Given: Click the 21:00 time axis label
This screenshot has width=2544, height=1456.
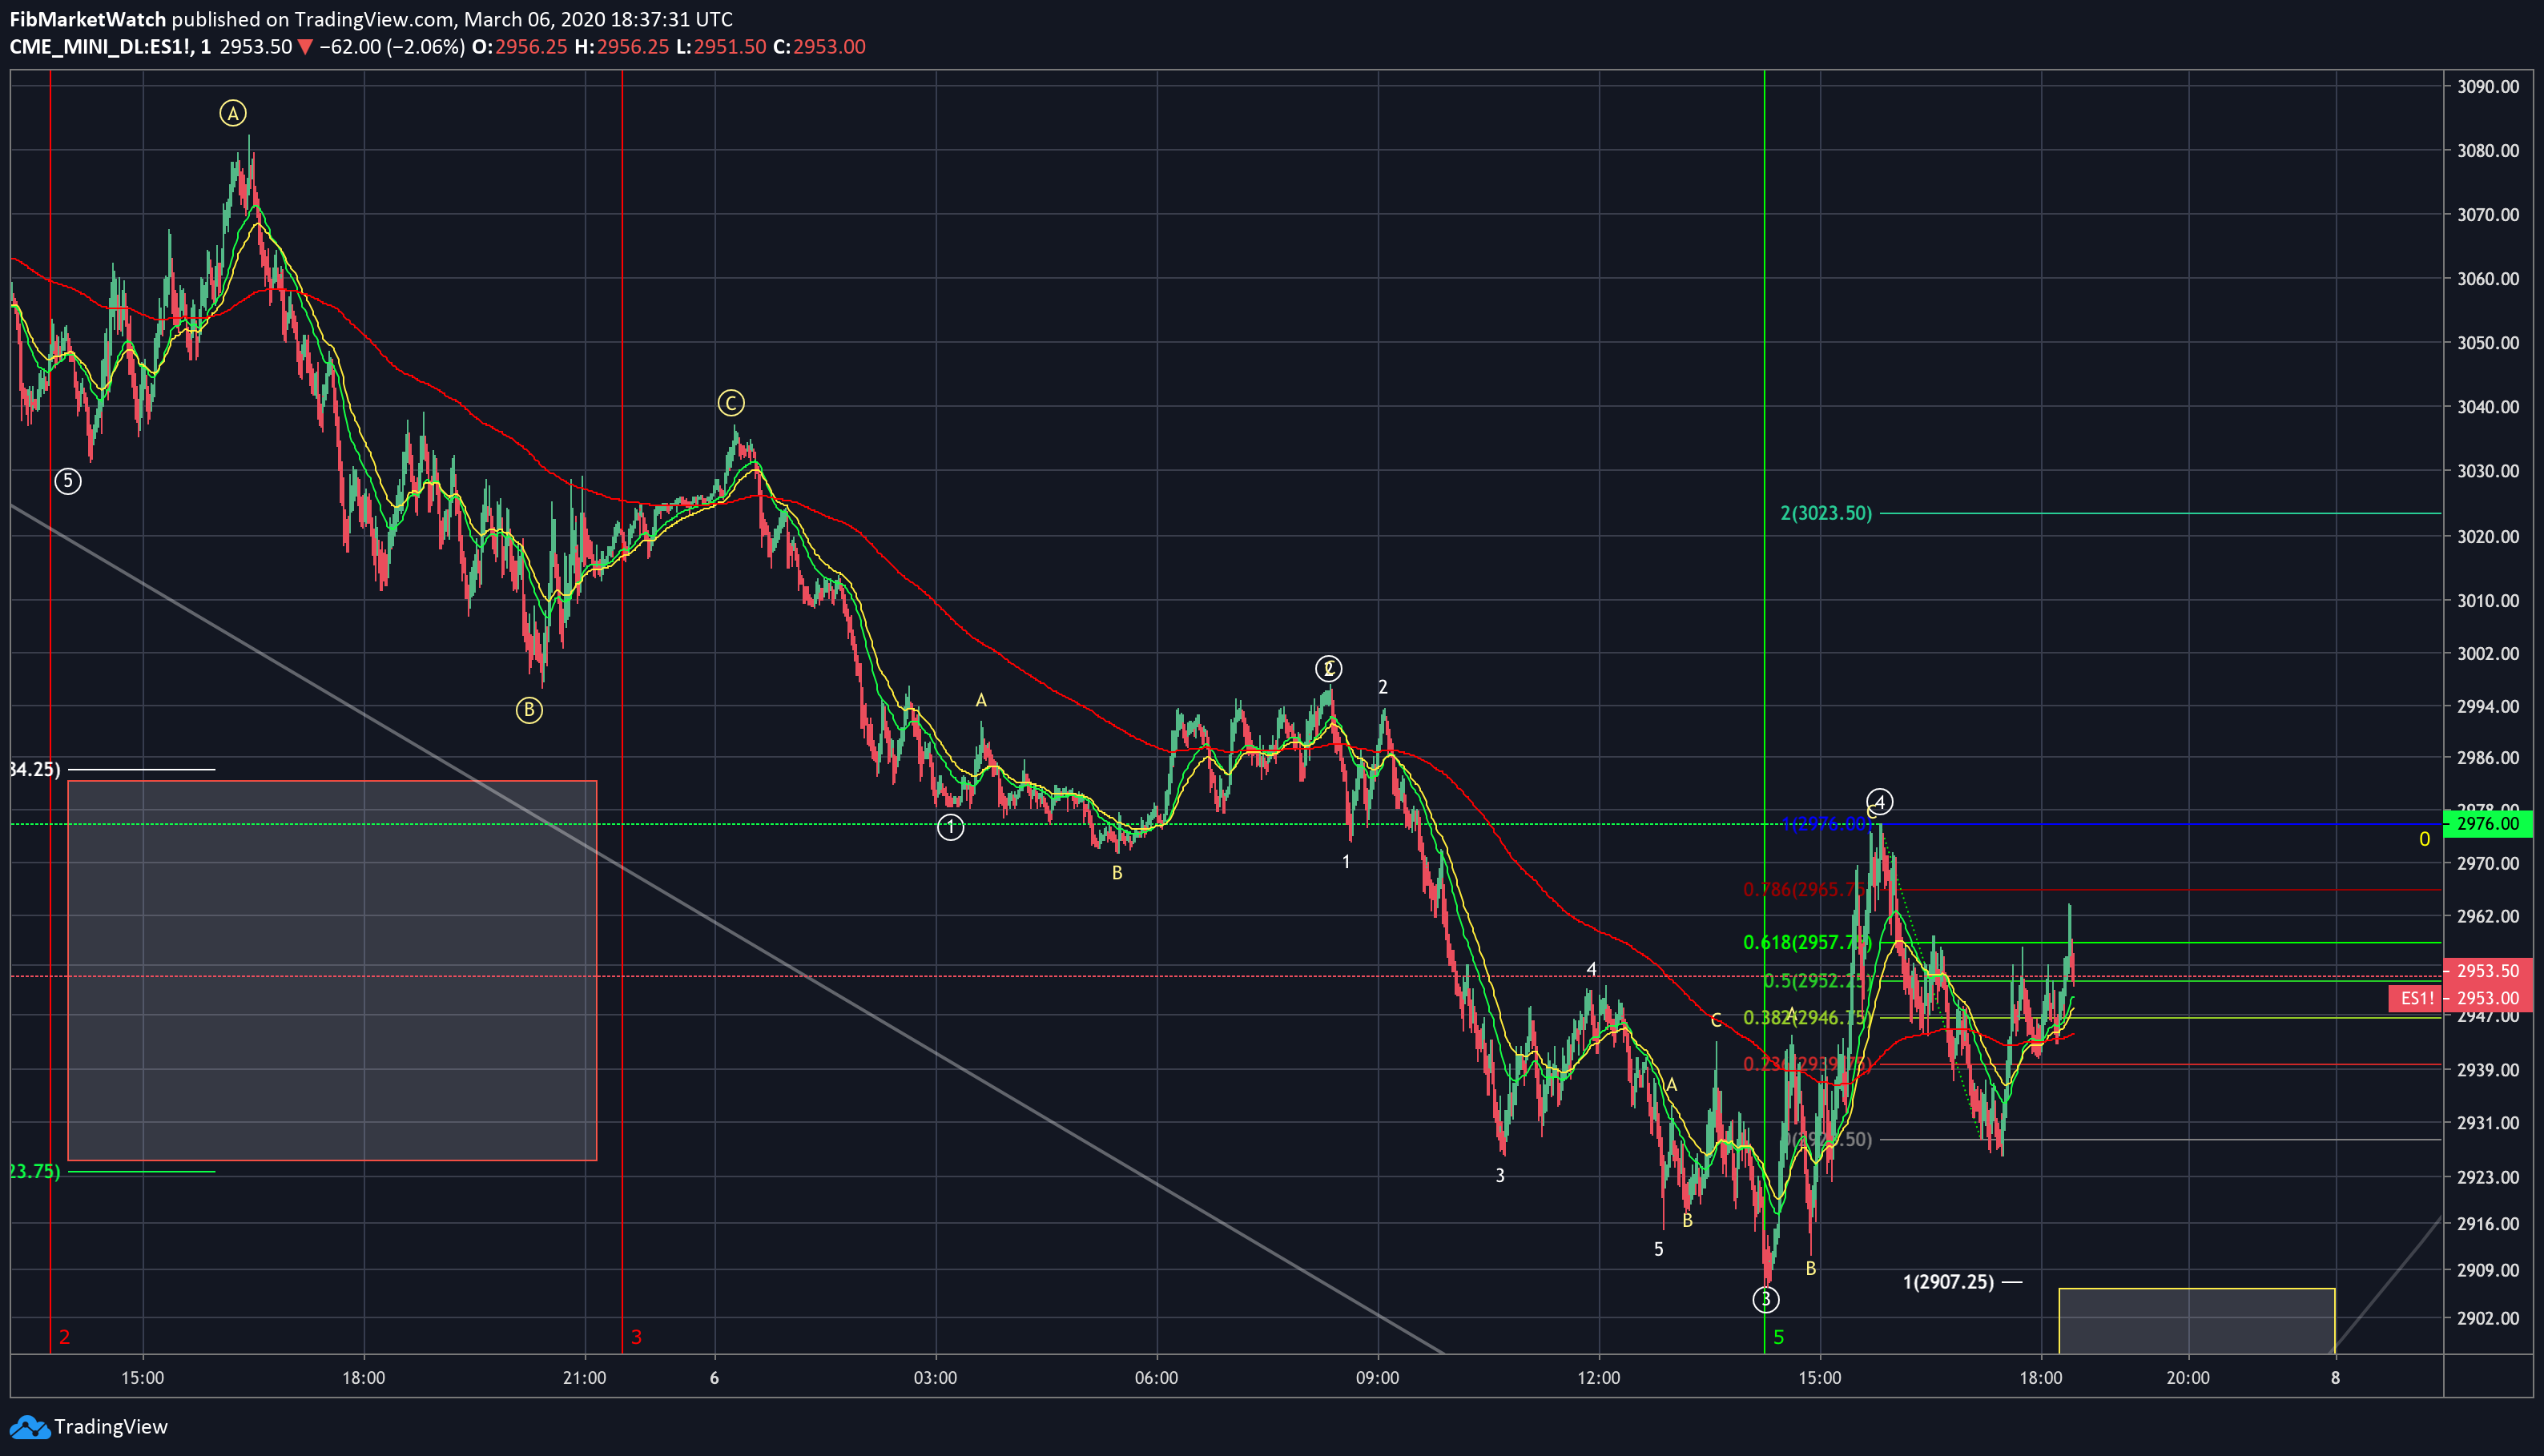Looking at the screenshot, I should pos(585,1378).
